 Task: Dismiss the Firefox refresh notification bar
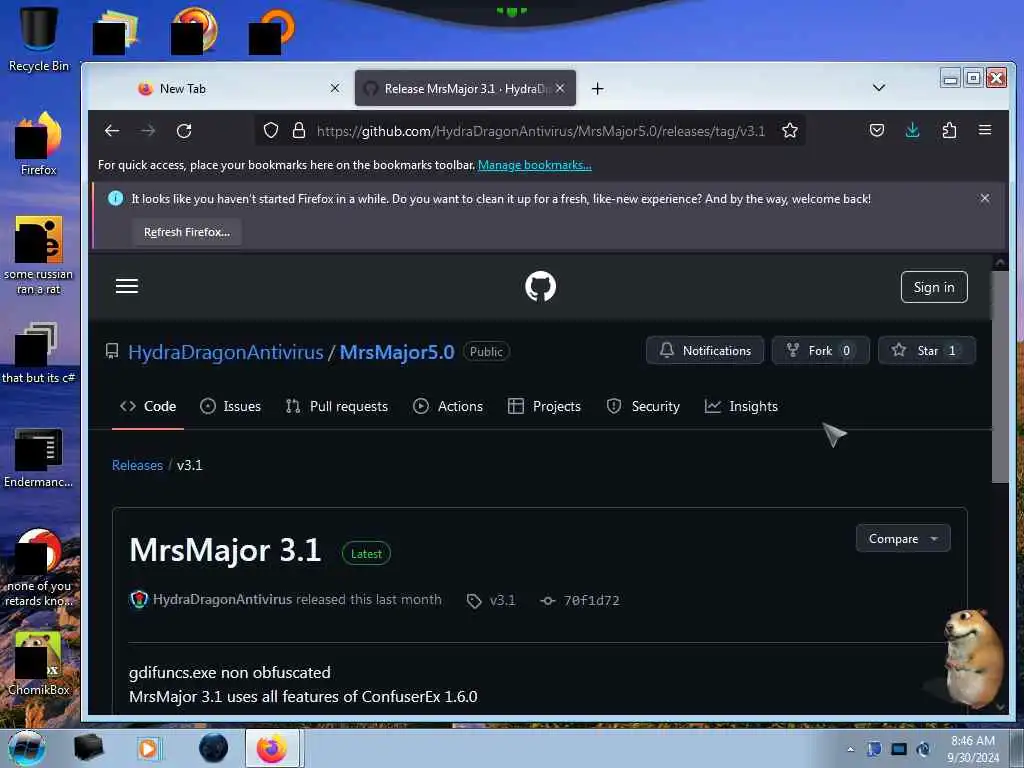click(984, 198)
